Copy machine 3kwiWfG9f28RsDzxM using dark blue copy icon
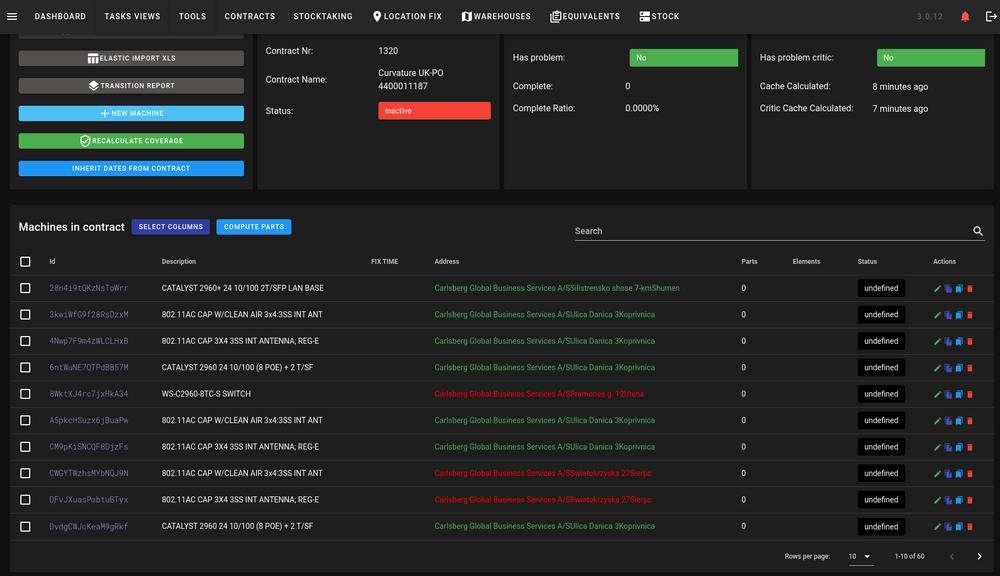1000x576 pixels. tap(948, 315)
